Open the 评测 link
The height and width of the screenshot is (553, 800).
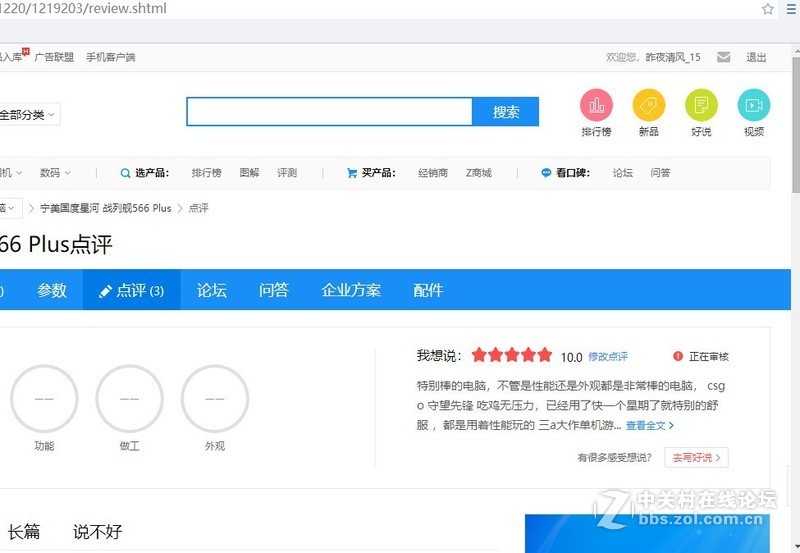287,173
